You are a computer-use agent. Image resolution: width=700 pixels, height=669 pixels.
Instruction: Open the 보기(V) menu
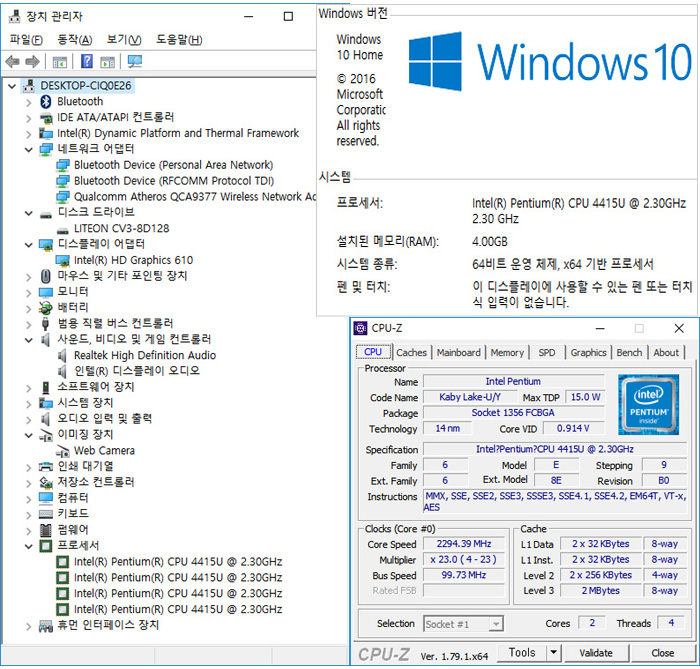click(x=124, y=40)
